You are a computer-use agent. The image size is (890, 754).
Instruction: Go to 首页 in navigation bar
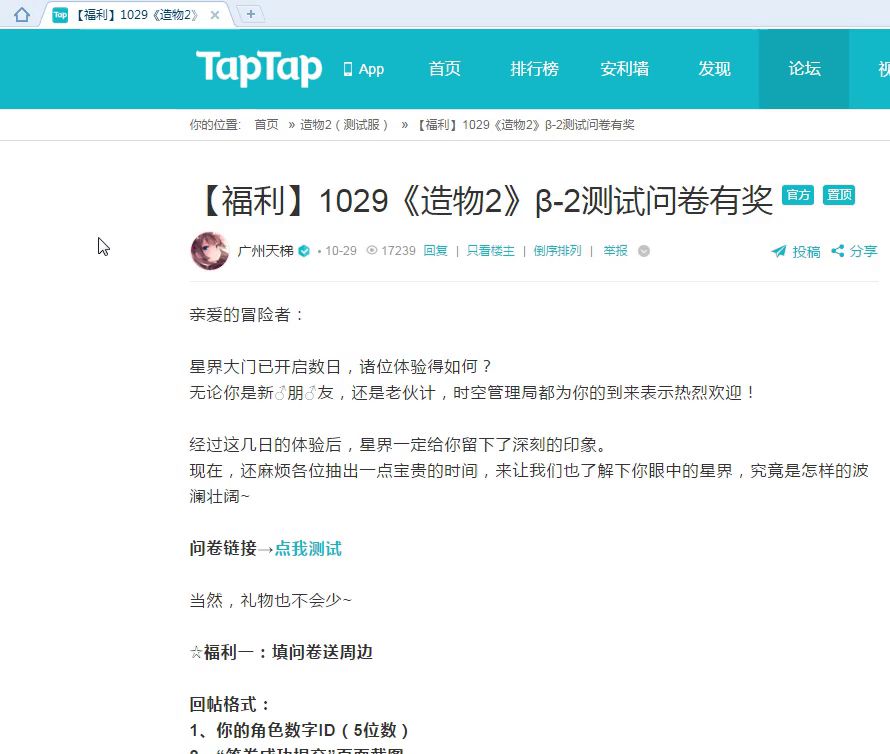coord(445,69)
